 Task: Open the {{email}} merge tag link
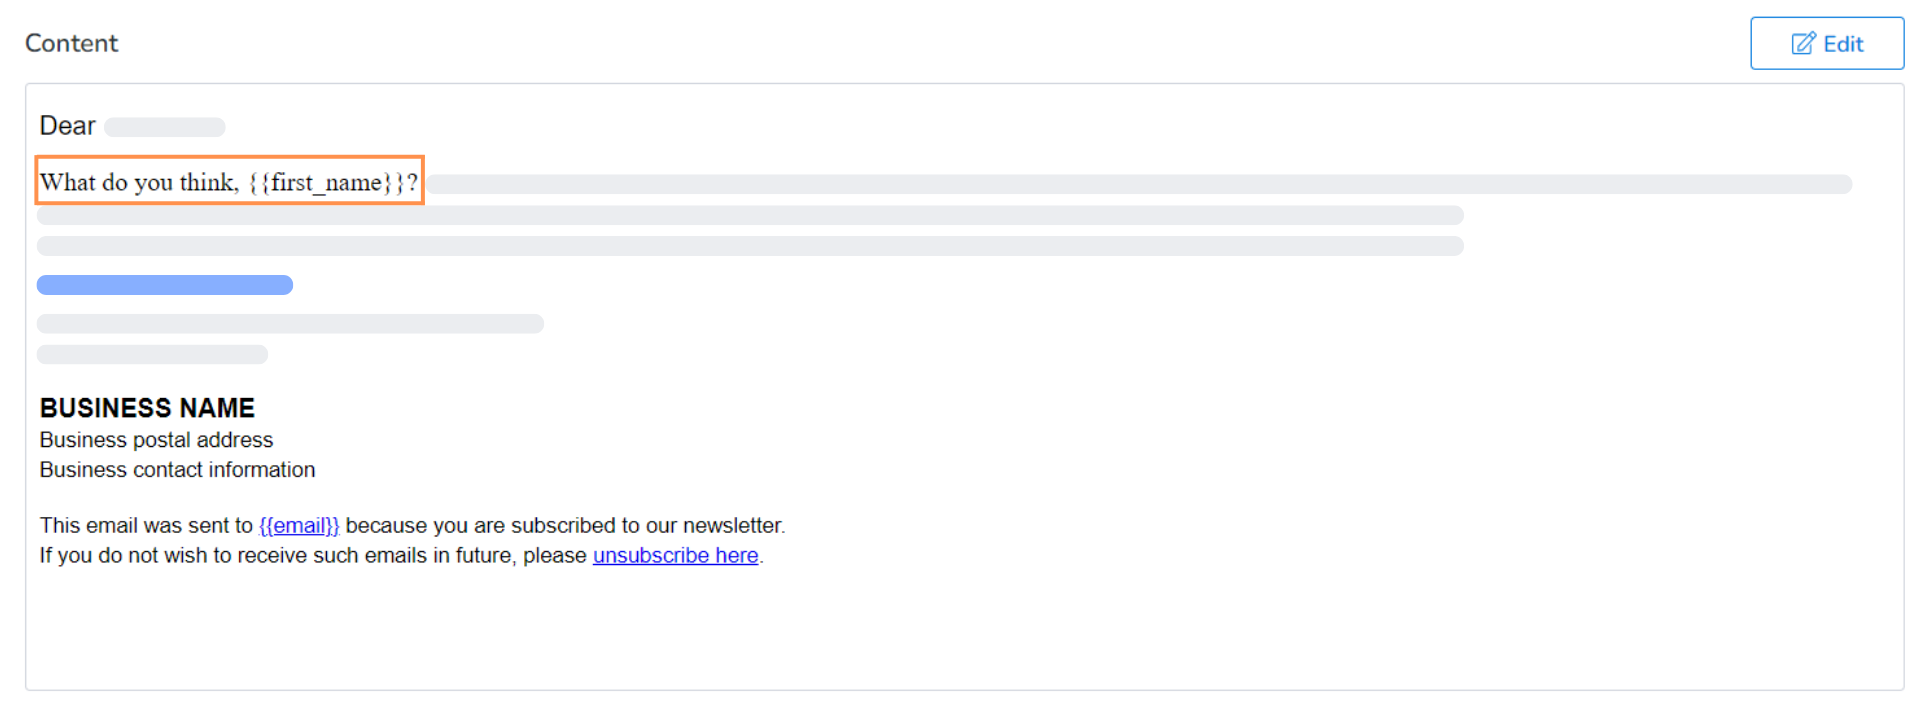[x=299, y=526]
